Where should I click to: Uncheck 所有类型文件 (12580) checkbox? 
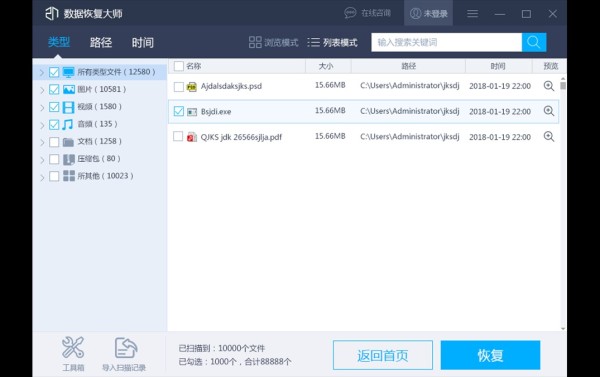[54, 72]
